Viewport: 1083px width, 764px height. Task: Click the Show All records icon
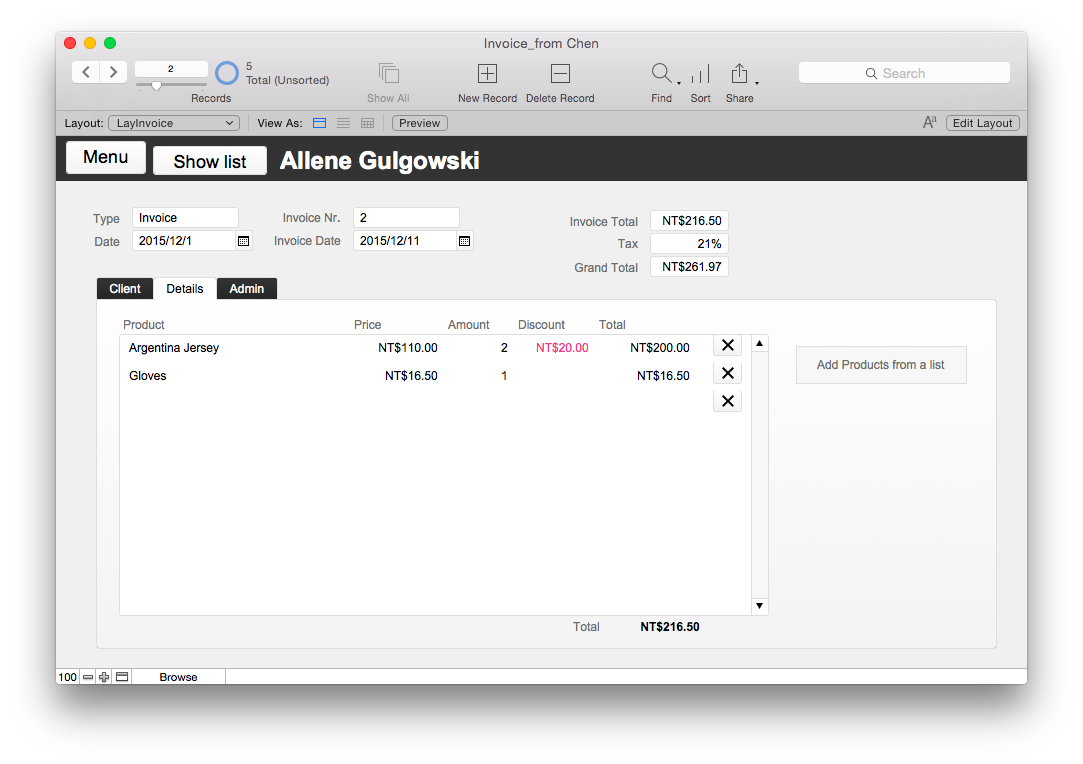click(389, 73)
